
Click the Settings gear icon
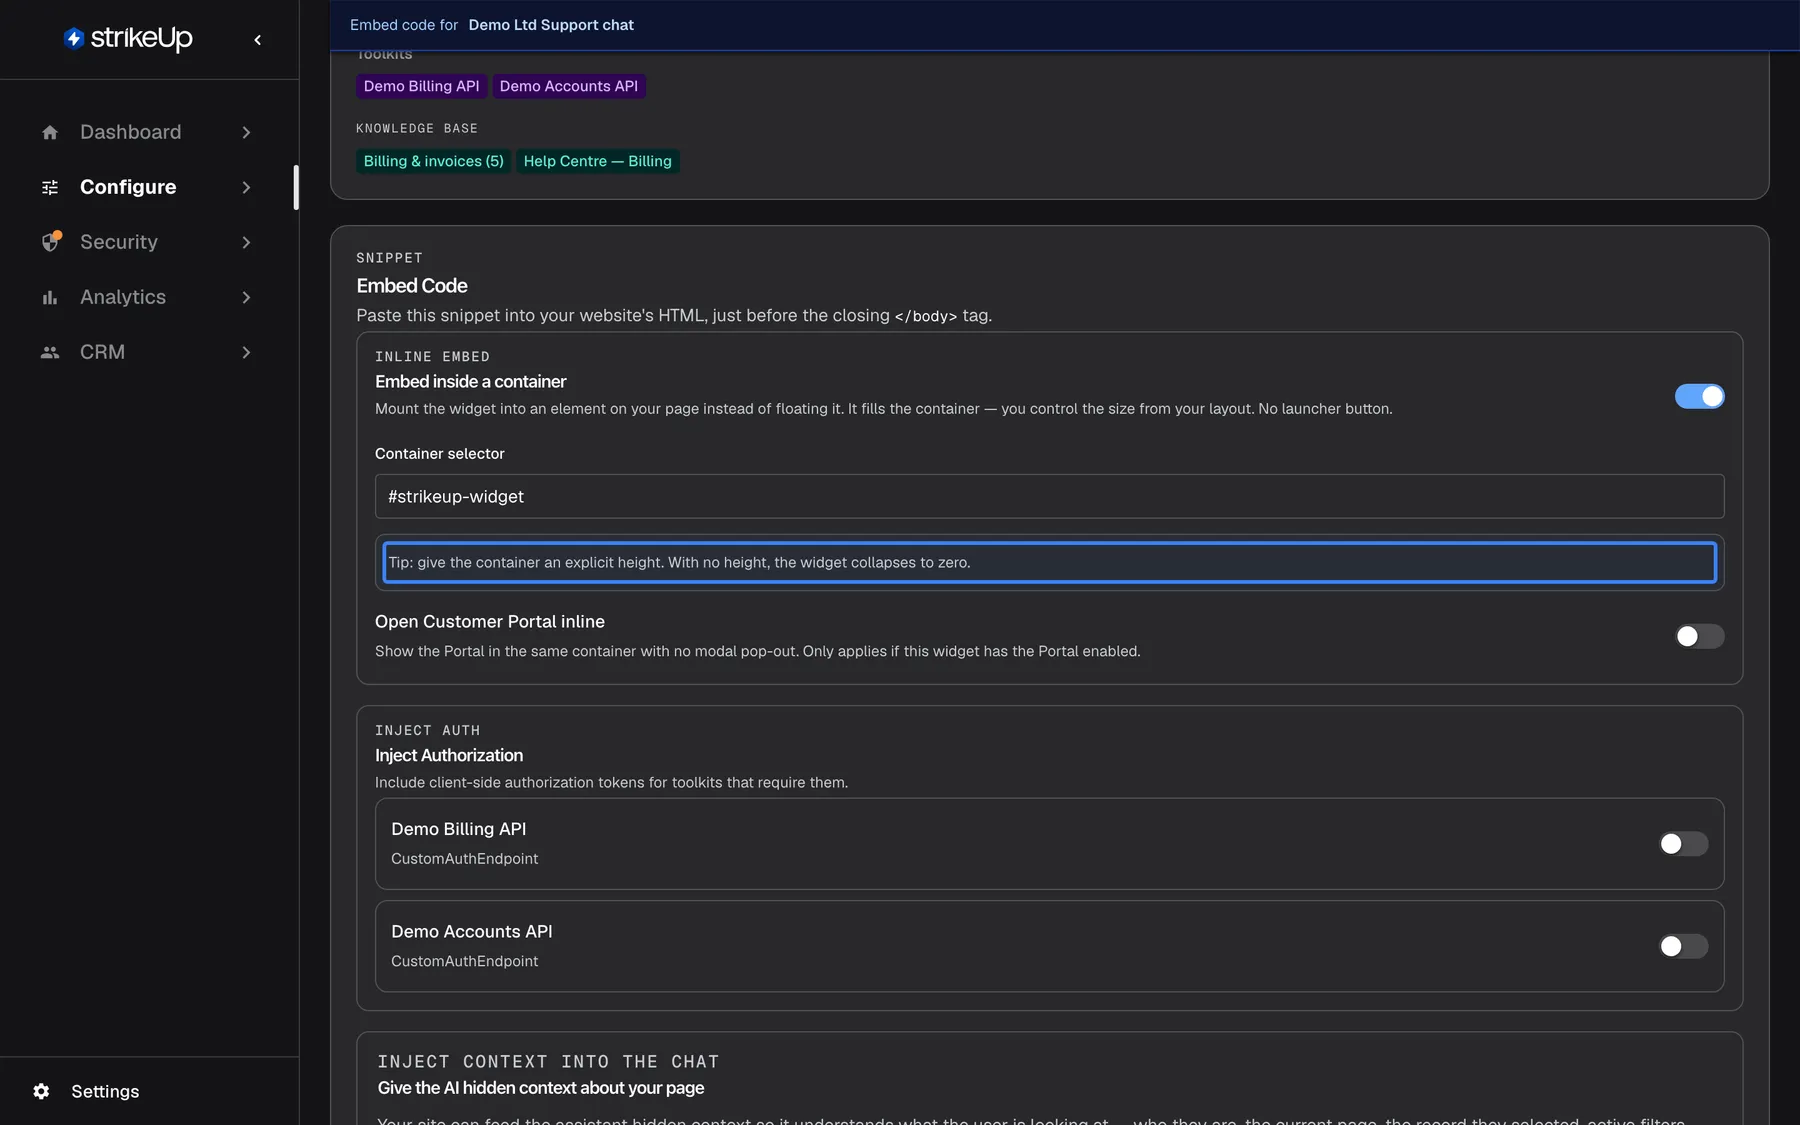[x=41, y=1091]
